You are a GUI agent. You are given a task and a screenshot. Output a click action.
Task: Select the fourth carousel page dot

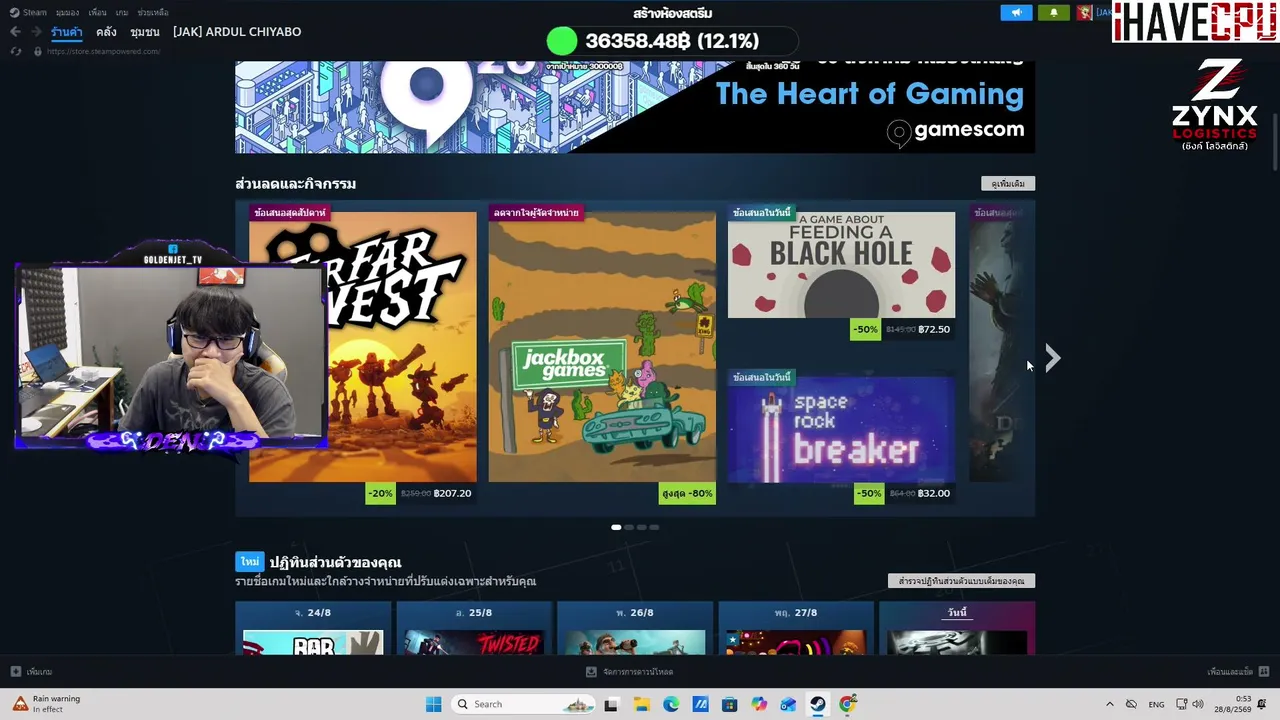pyautogui.click(x=655, y=527)
